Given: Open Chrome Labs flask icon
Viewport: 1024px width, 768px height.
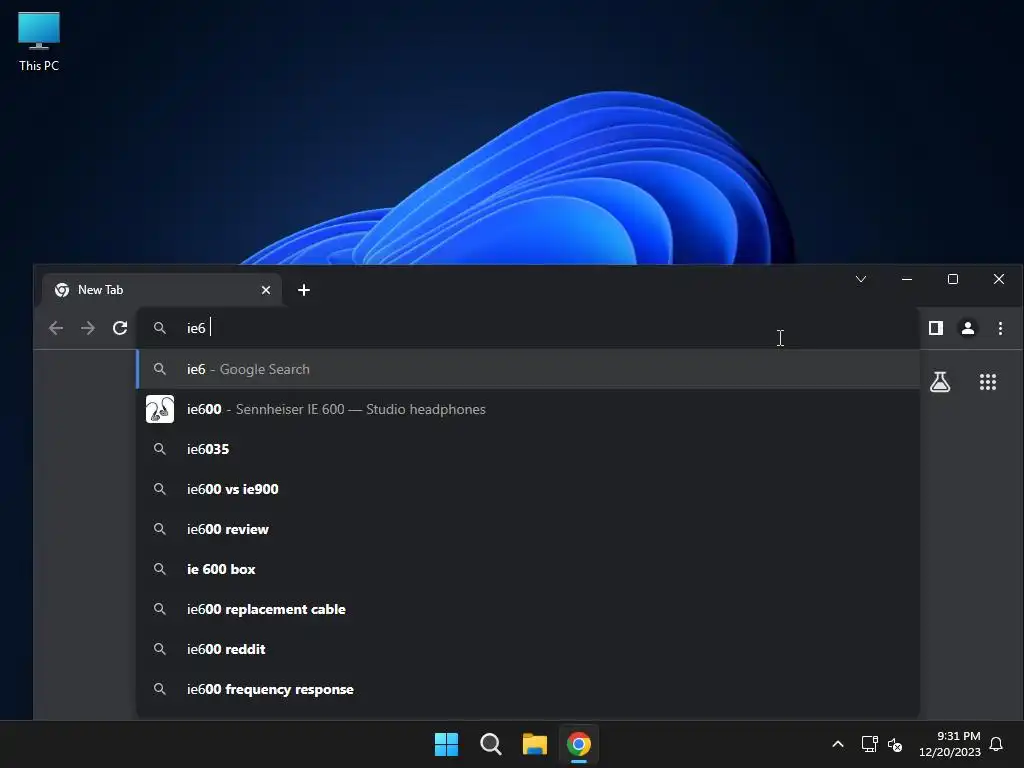Looking at the screenshot, I should click(940, 382).
